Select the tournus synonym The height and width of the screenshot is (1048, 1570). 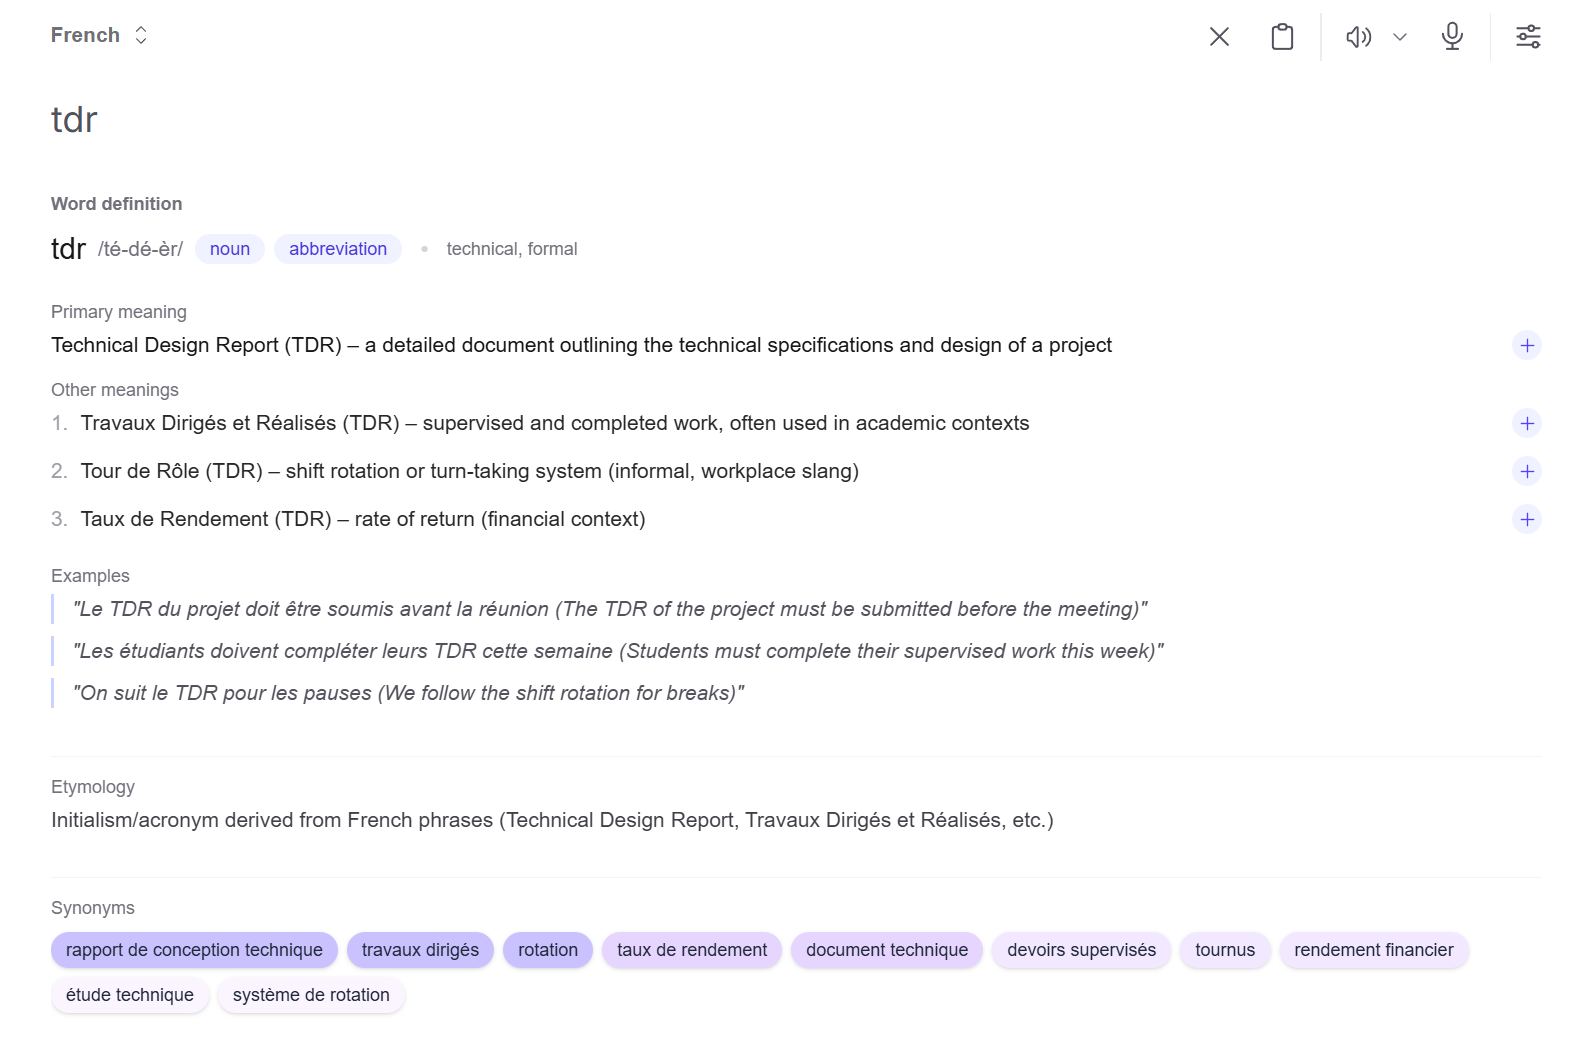[x=1225, y=950]
